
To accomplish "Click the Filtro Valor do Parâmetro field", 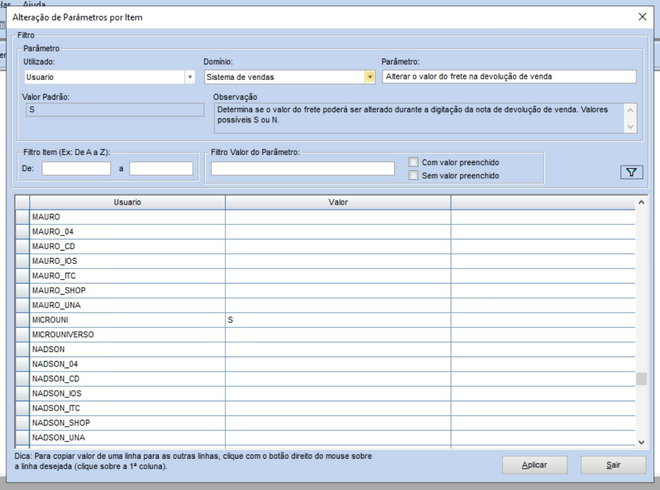I will 303,168.
